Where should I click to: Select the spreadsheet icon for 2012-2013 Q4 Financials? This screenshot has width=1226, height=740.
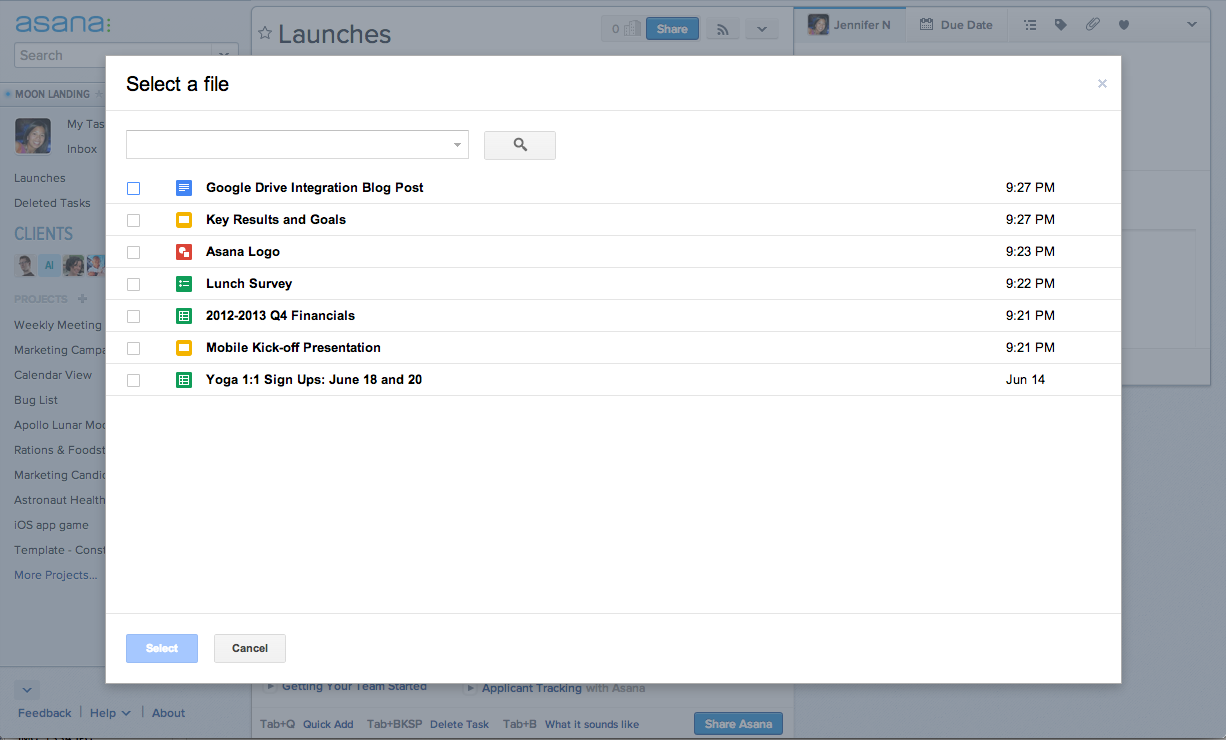pyautogui.click(x=184, y=315)
